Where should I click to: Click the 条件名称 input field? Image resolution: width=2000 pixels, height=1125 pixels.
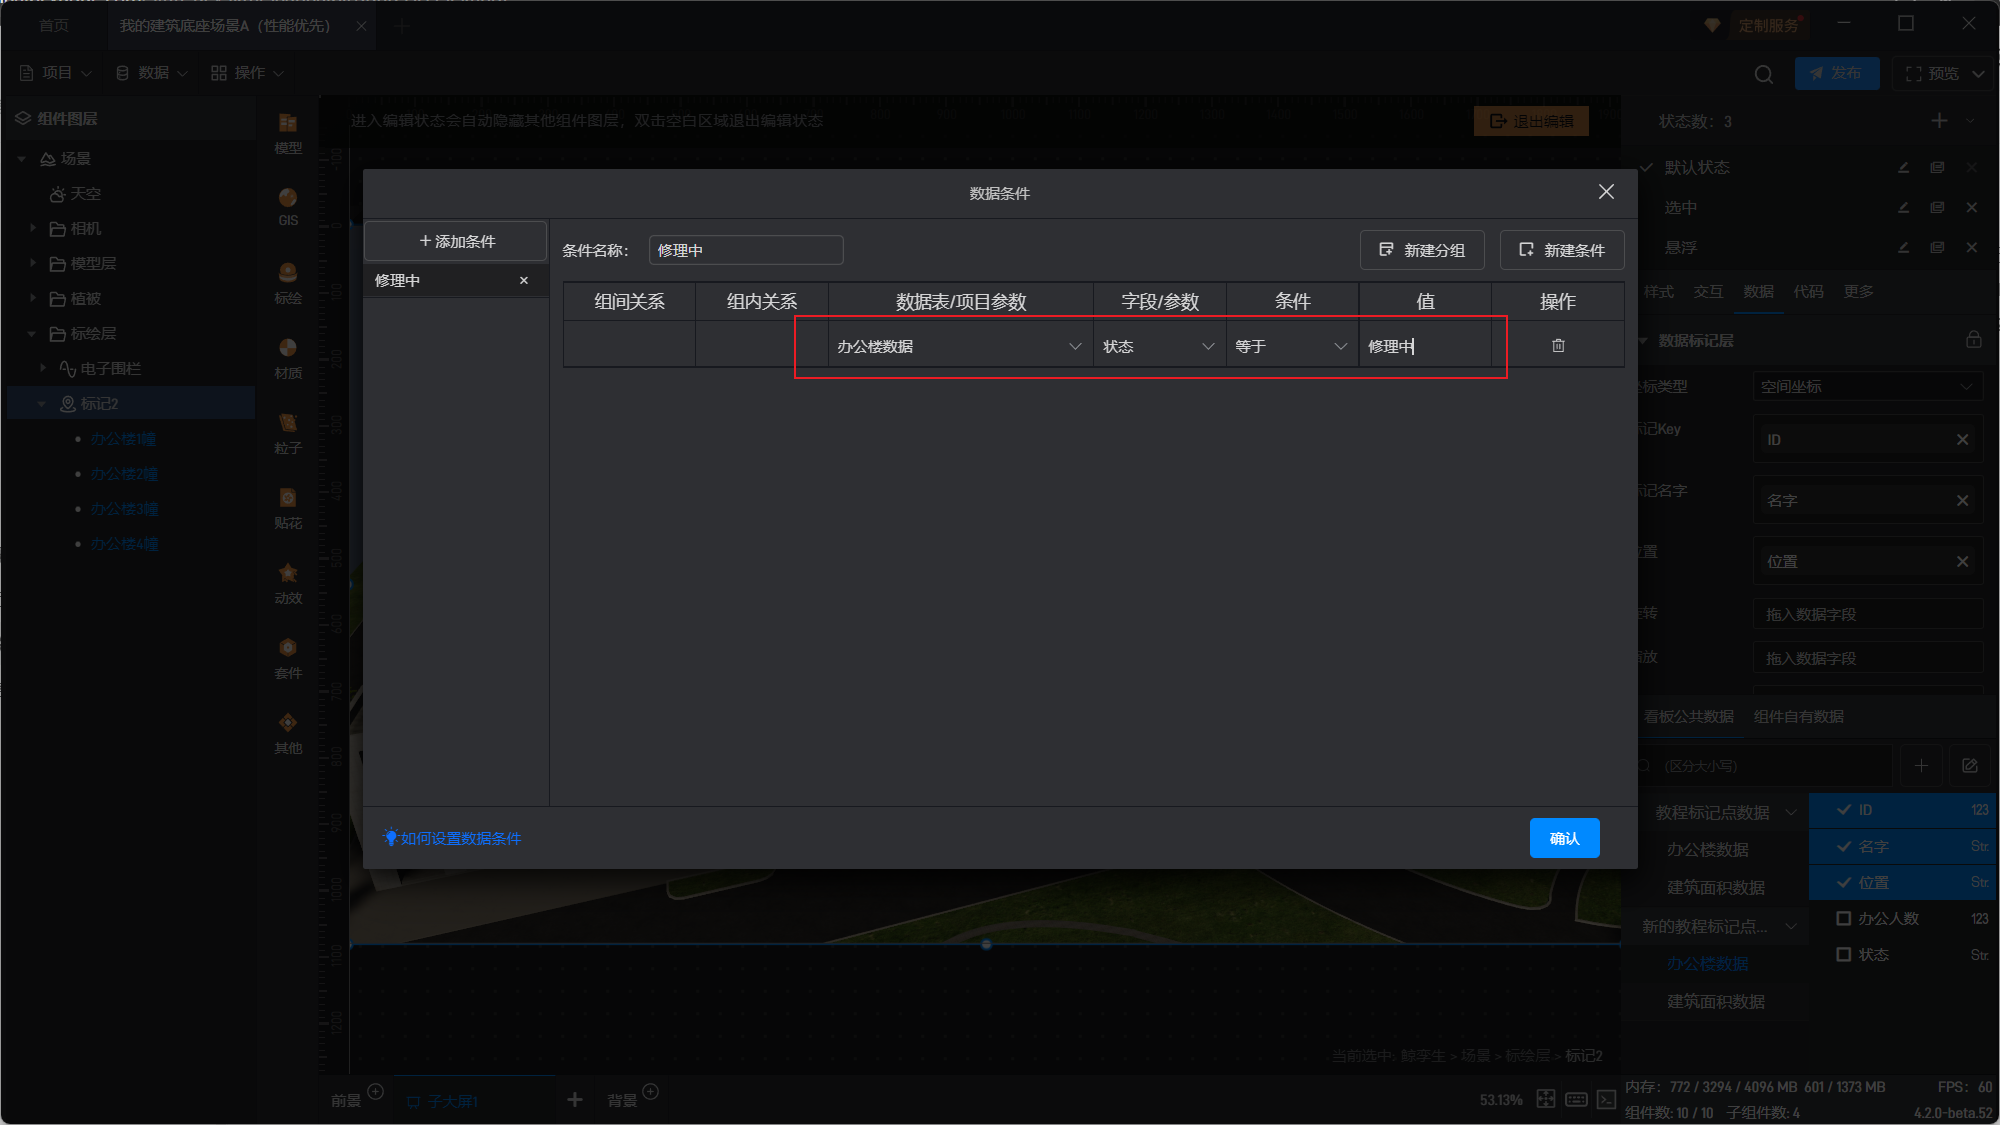[x=745, y=250]
